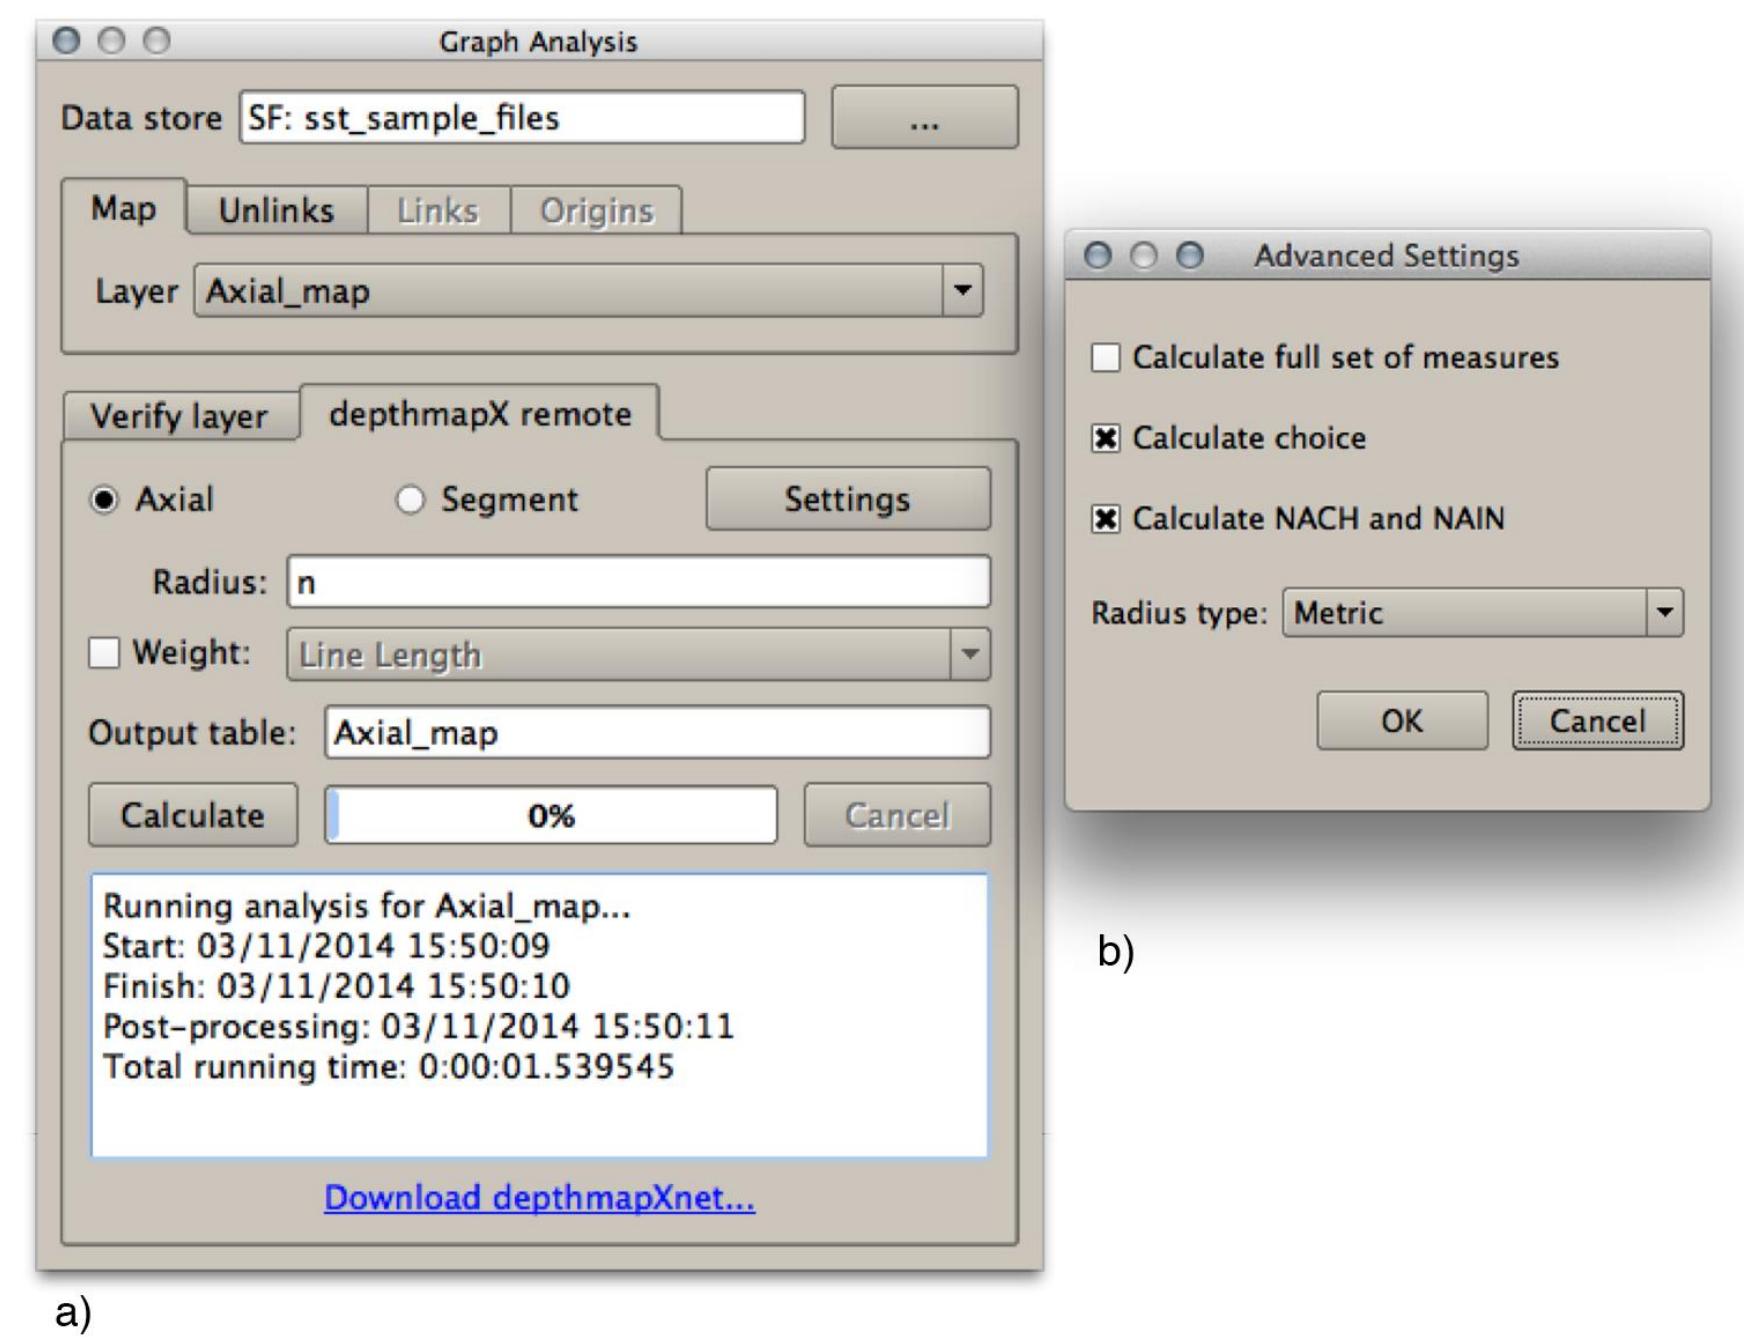This screenshot has width=1744, height=1340.
Task: Cancel the Advanced Settings dialog
Action: click(1597, 720)
